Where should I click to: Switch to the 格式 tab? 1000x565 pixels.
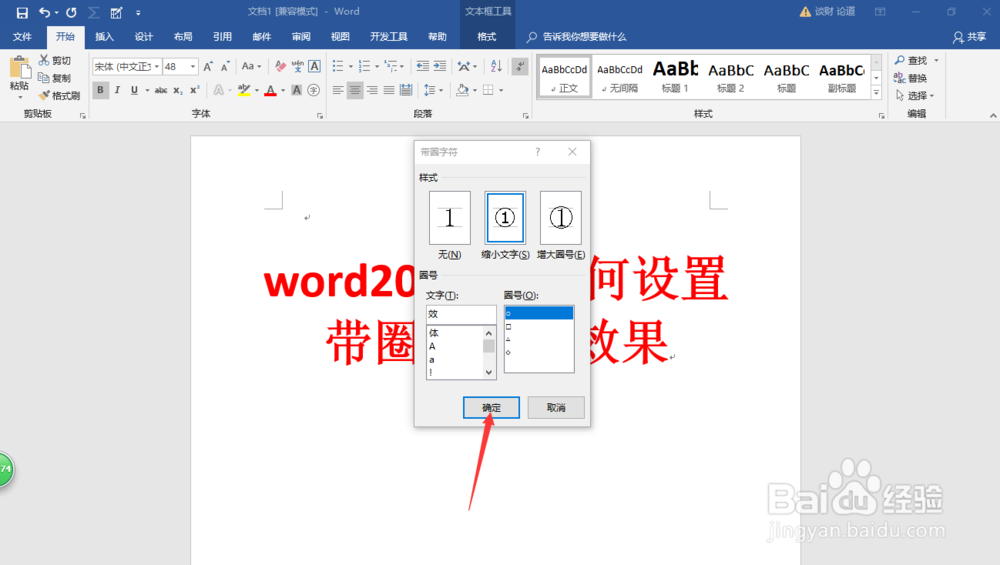[487, 36]
